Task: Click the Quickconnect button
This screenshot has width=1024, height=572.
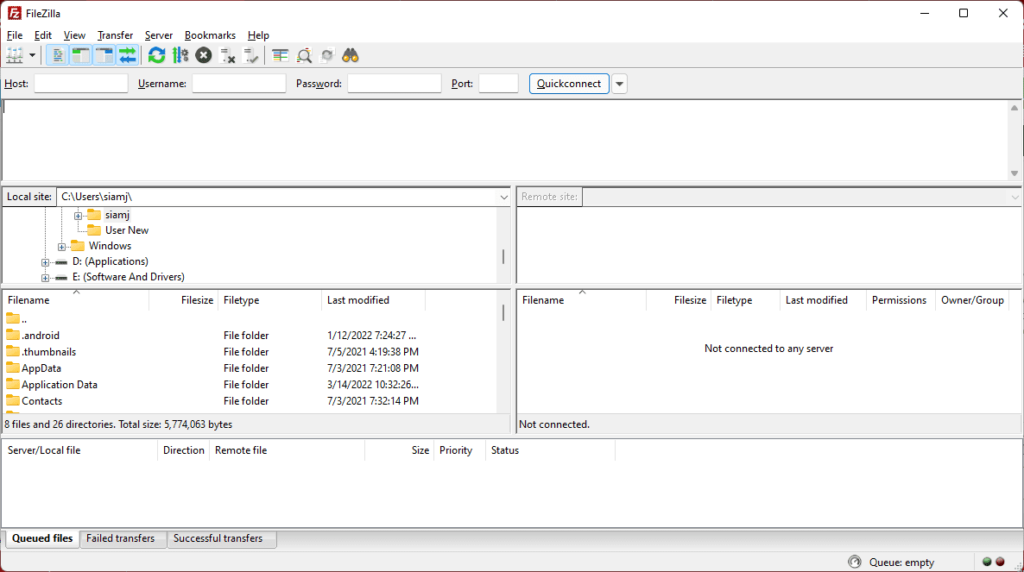Action: coord(569,84)
